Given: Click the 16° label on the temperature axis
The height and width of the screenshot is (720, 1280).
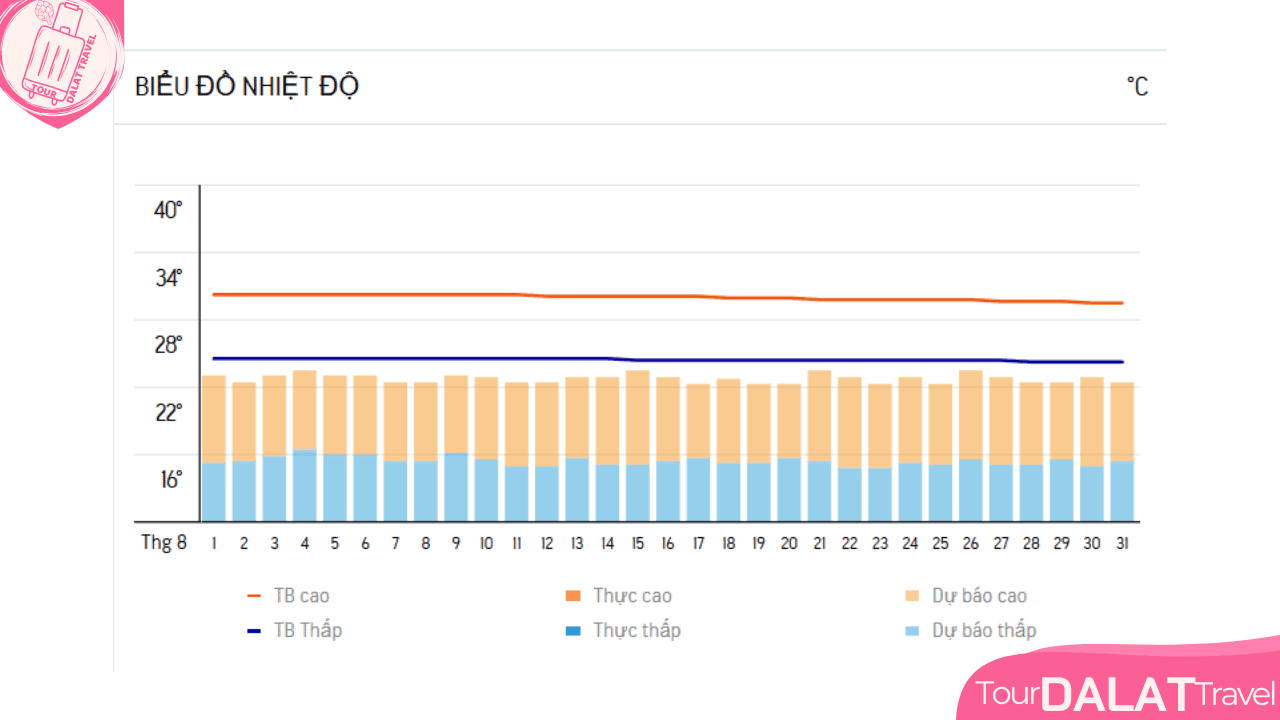Looking at the screenshot, I should click(170, 480).
